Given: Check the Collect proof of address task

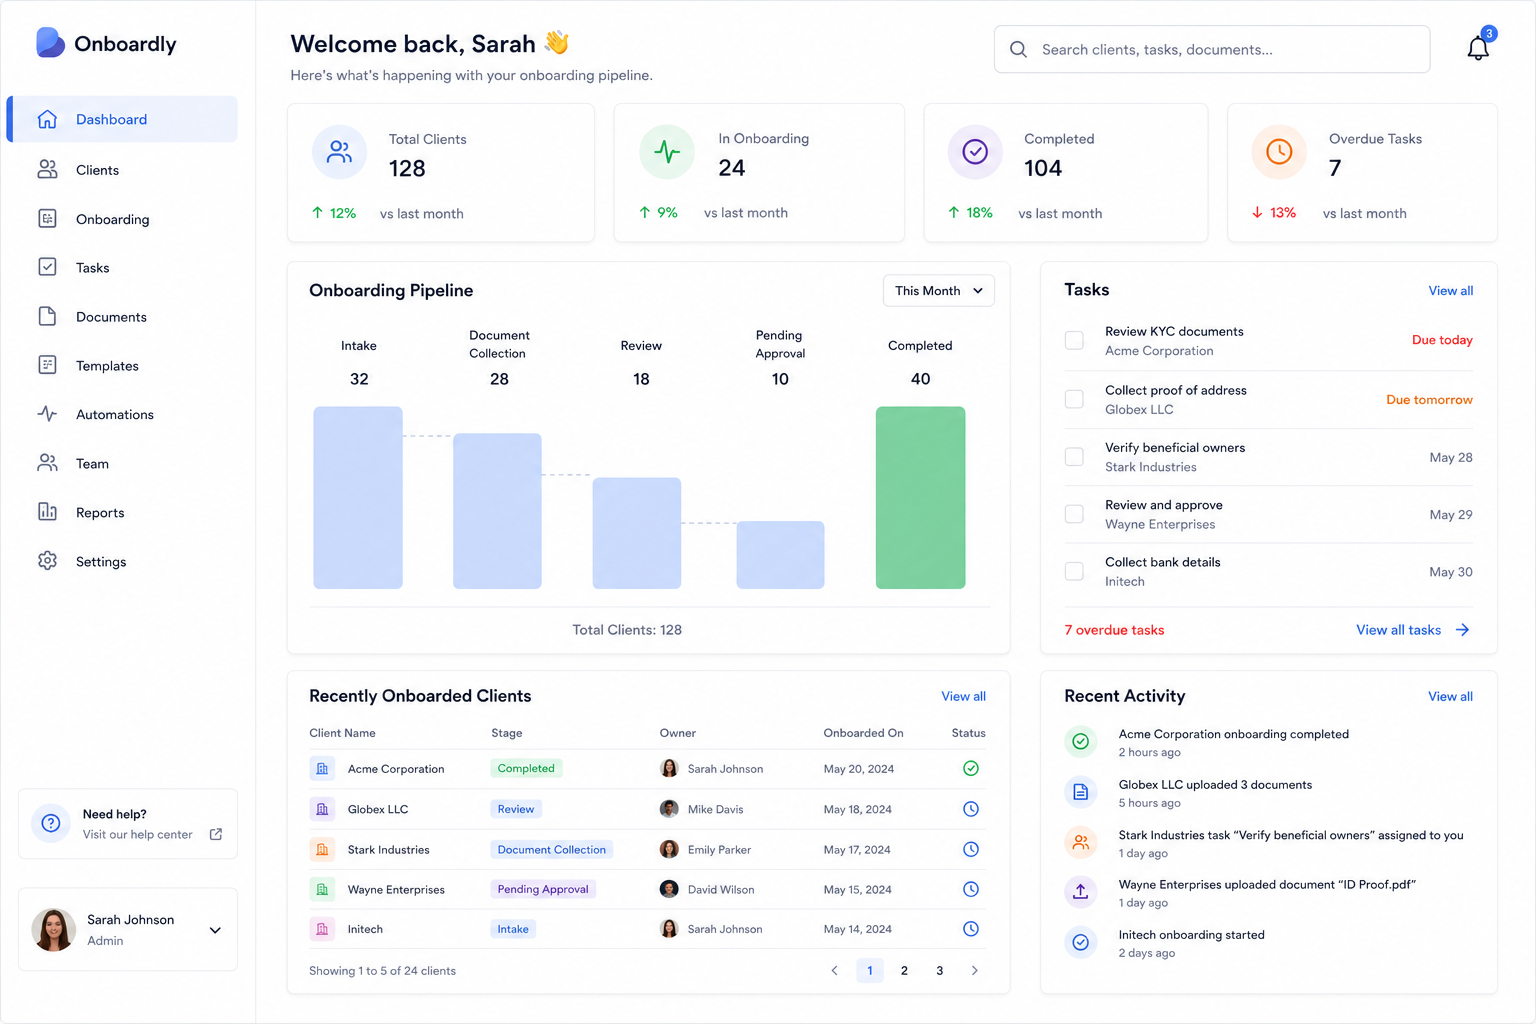Looking at the screenshot, I should (x=1074, y=399).
